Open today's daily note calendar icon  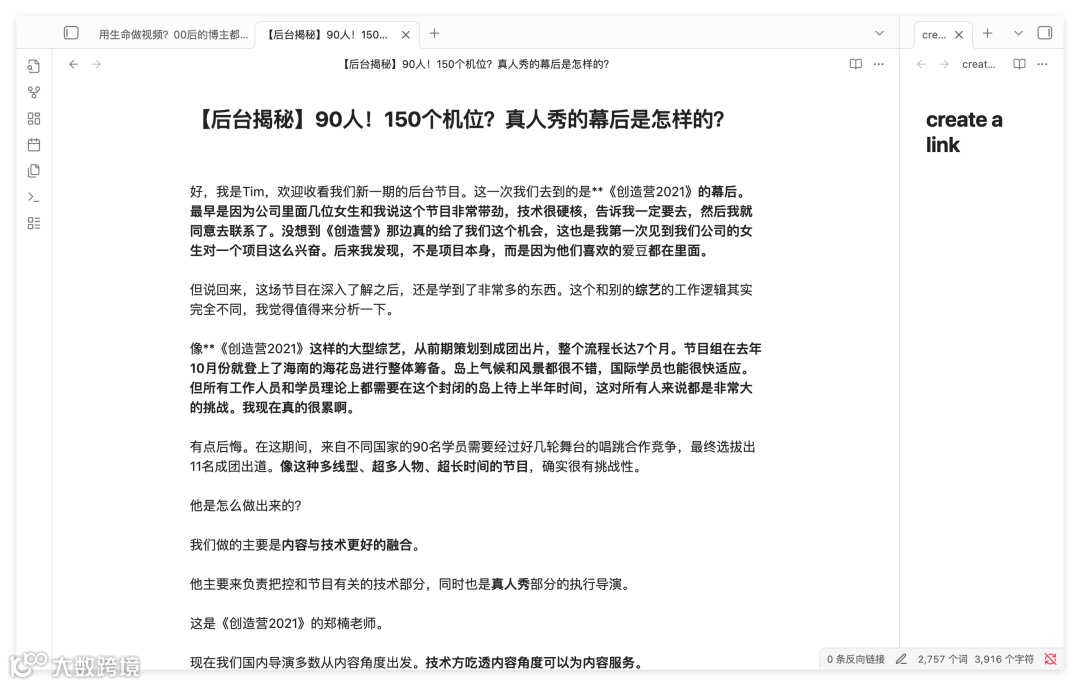34,145
